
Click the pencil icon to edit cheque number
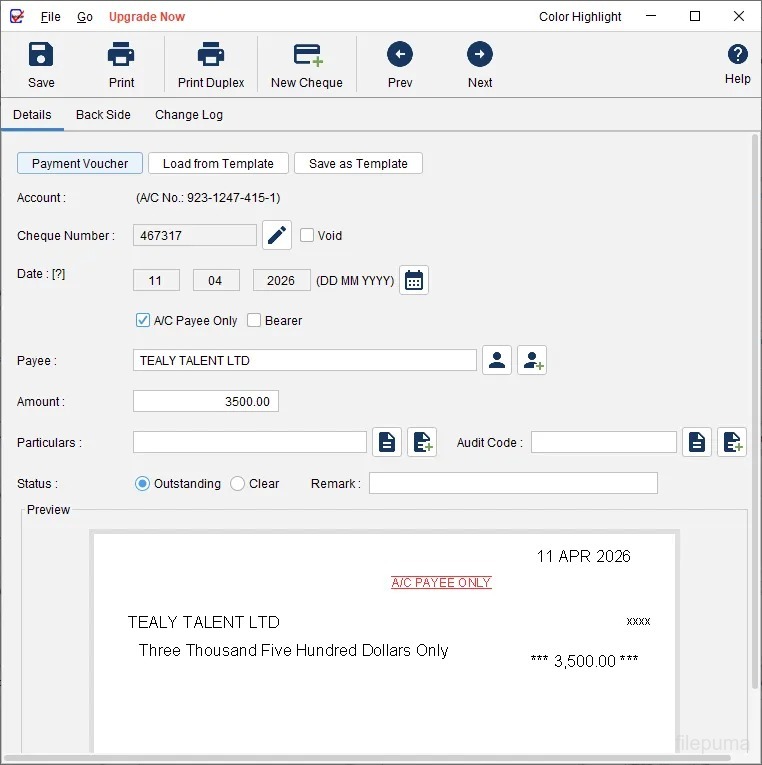(x=277, y=236)
